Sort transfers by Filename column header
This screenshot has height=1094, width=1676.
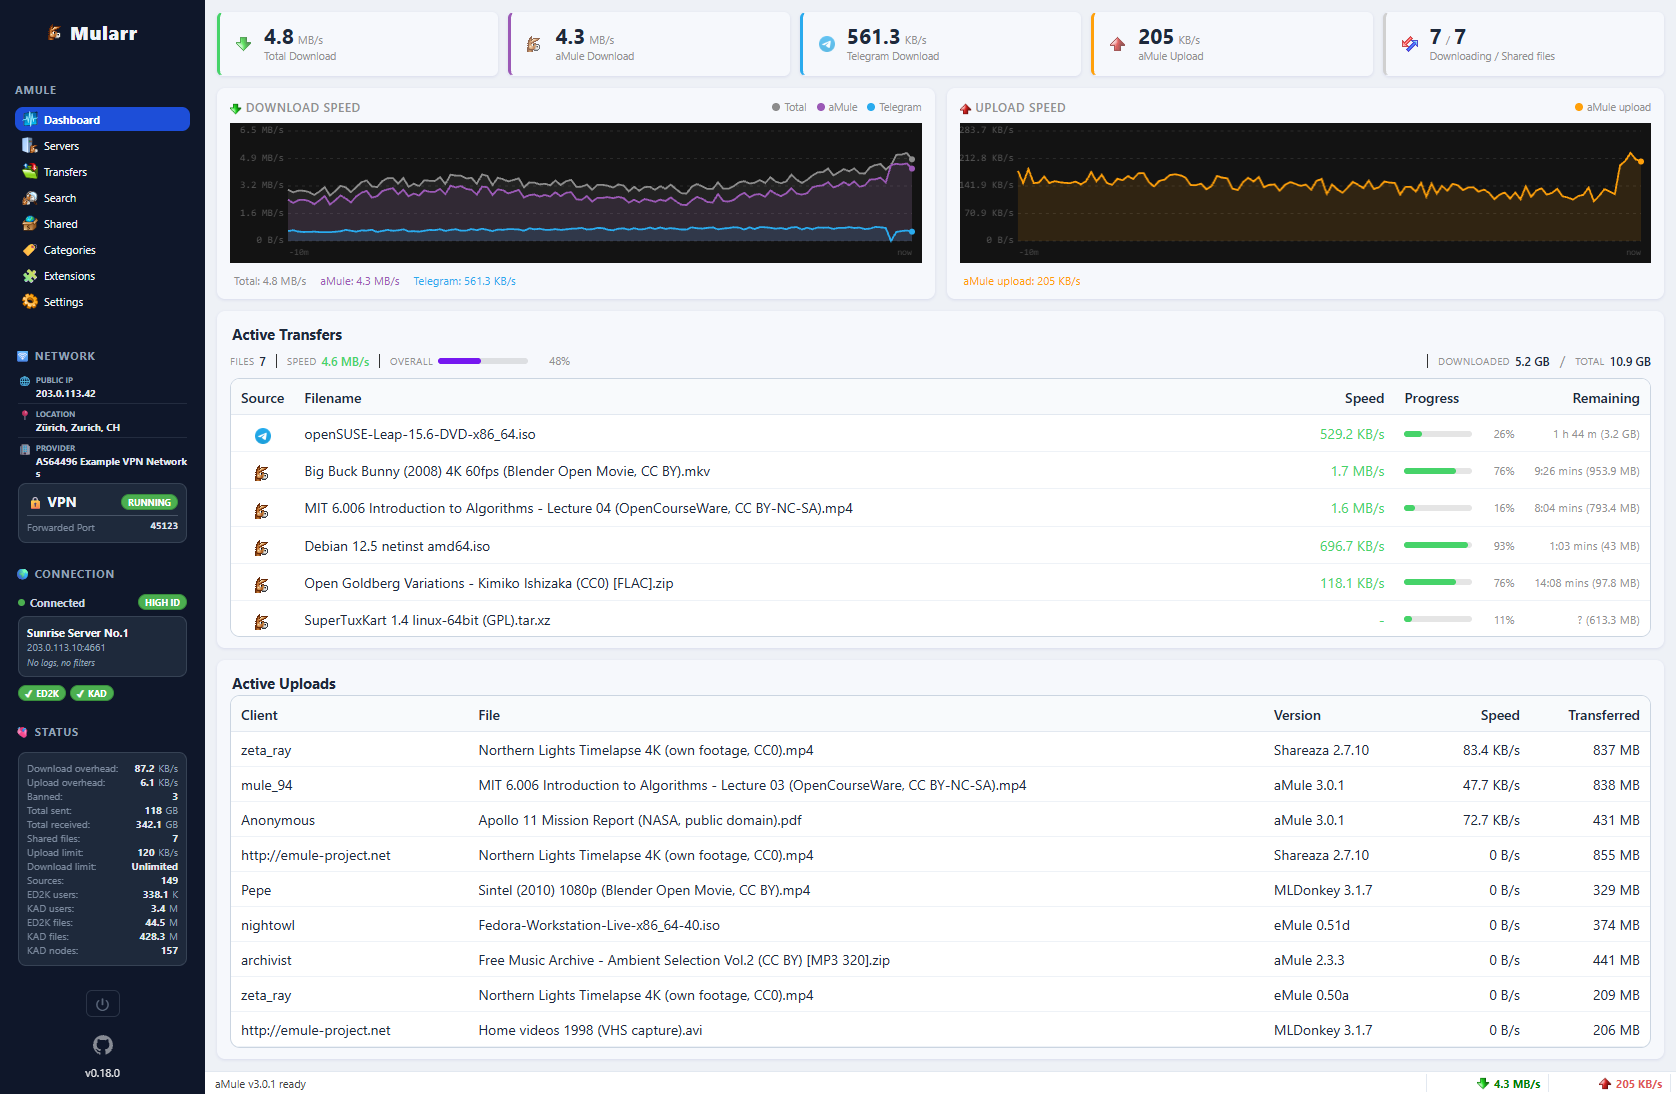pyautogui.click(x=333, y=398)
